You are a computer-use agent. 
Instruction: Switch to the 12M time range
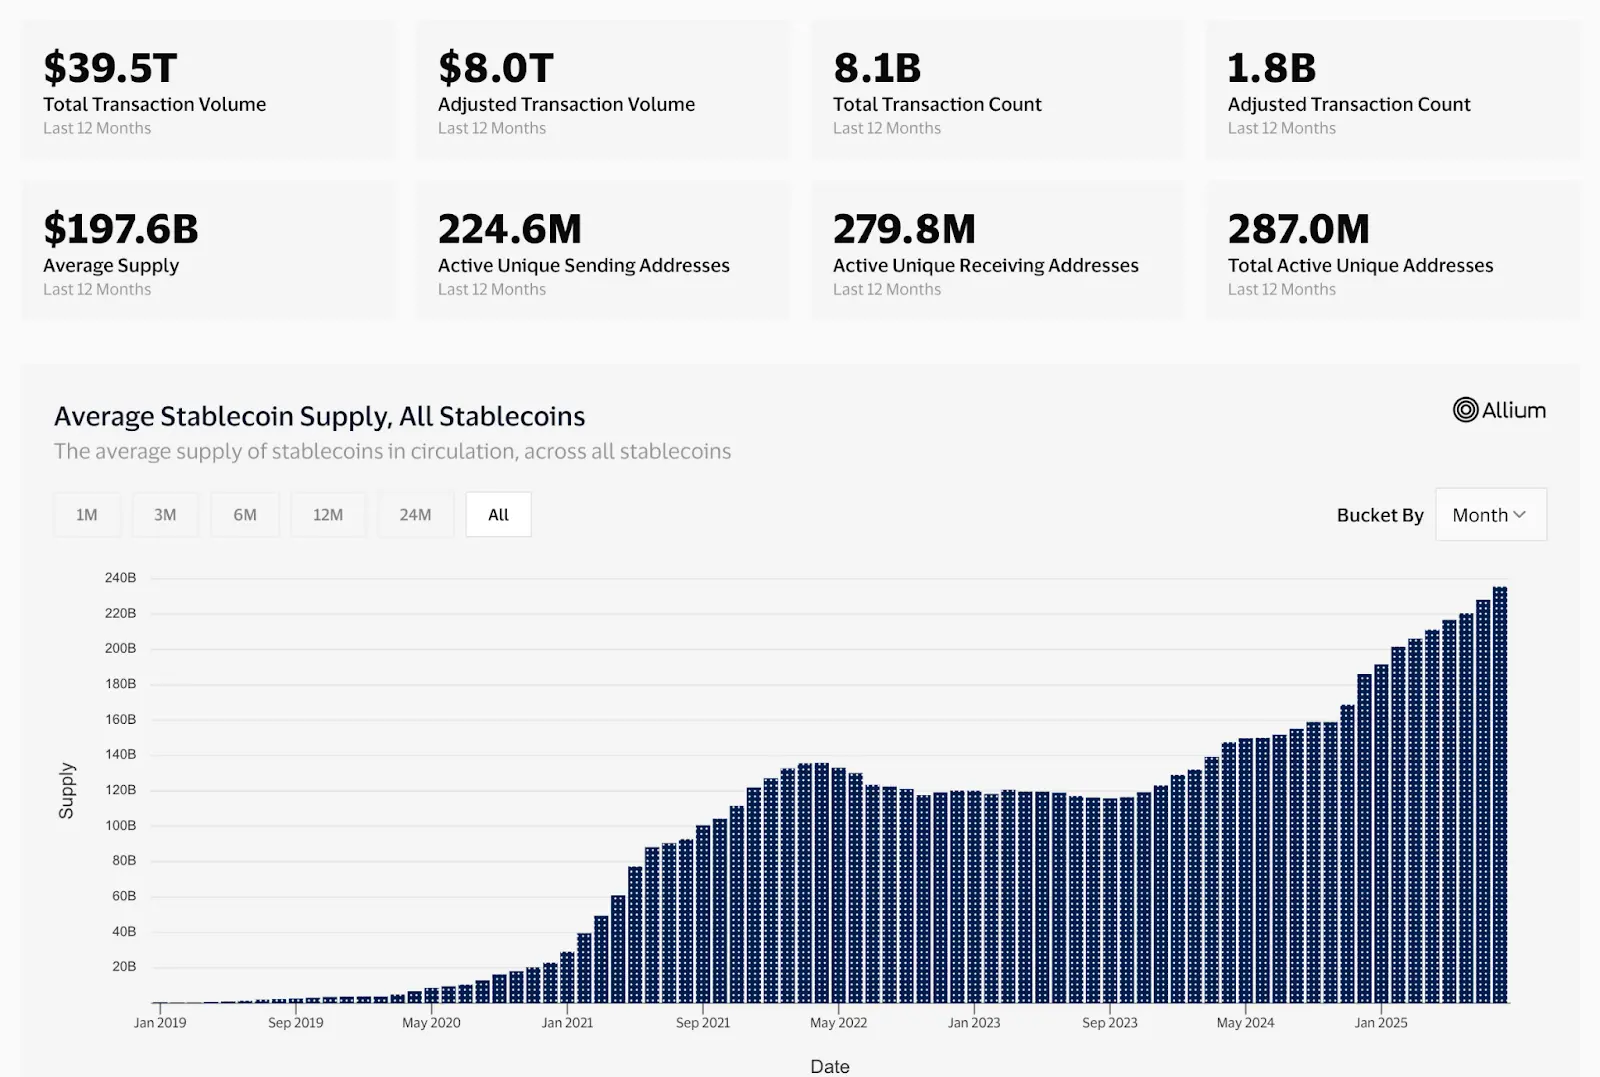pyautogui.click(x=328, y=514)
